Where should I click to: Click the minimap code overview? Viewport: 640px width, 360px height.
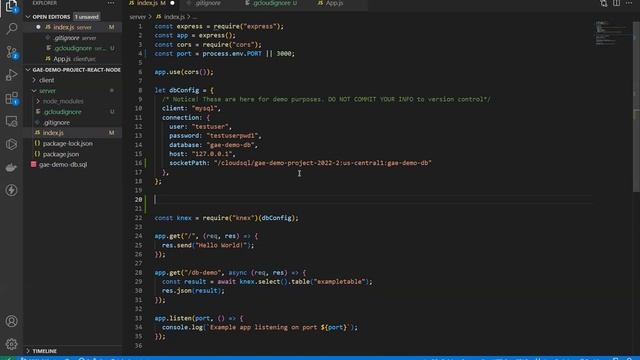pos(611,33)
